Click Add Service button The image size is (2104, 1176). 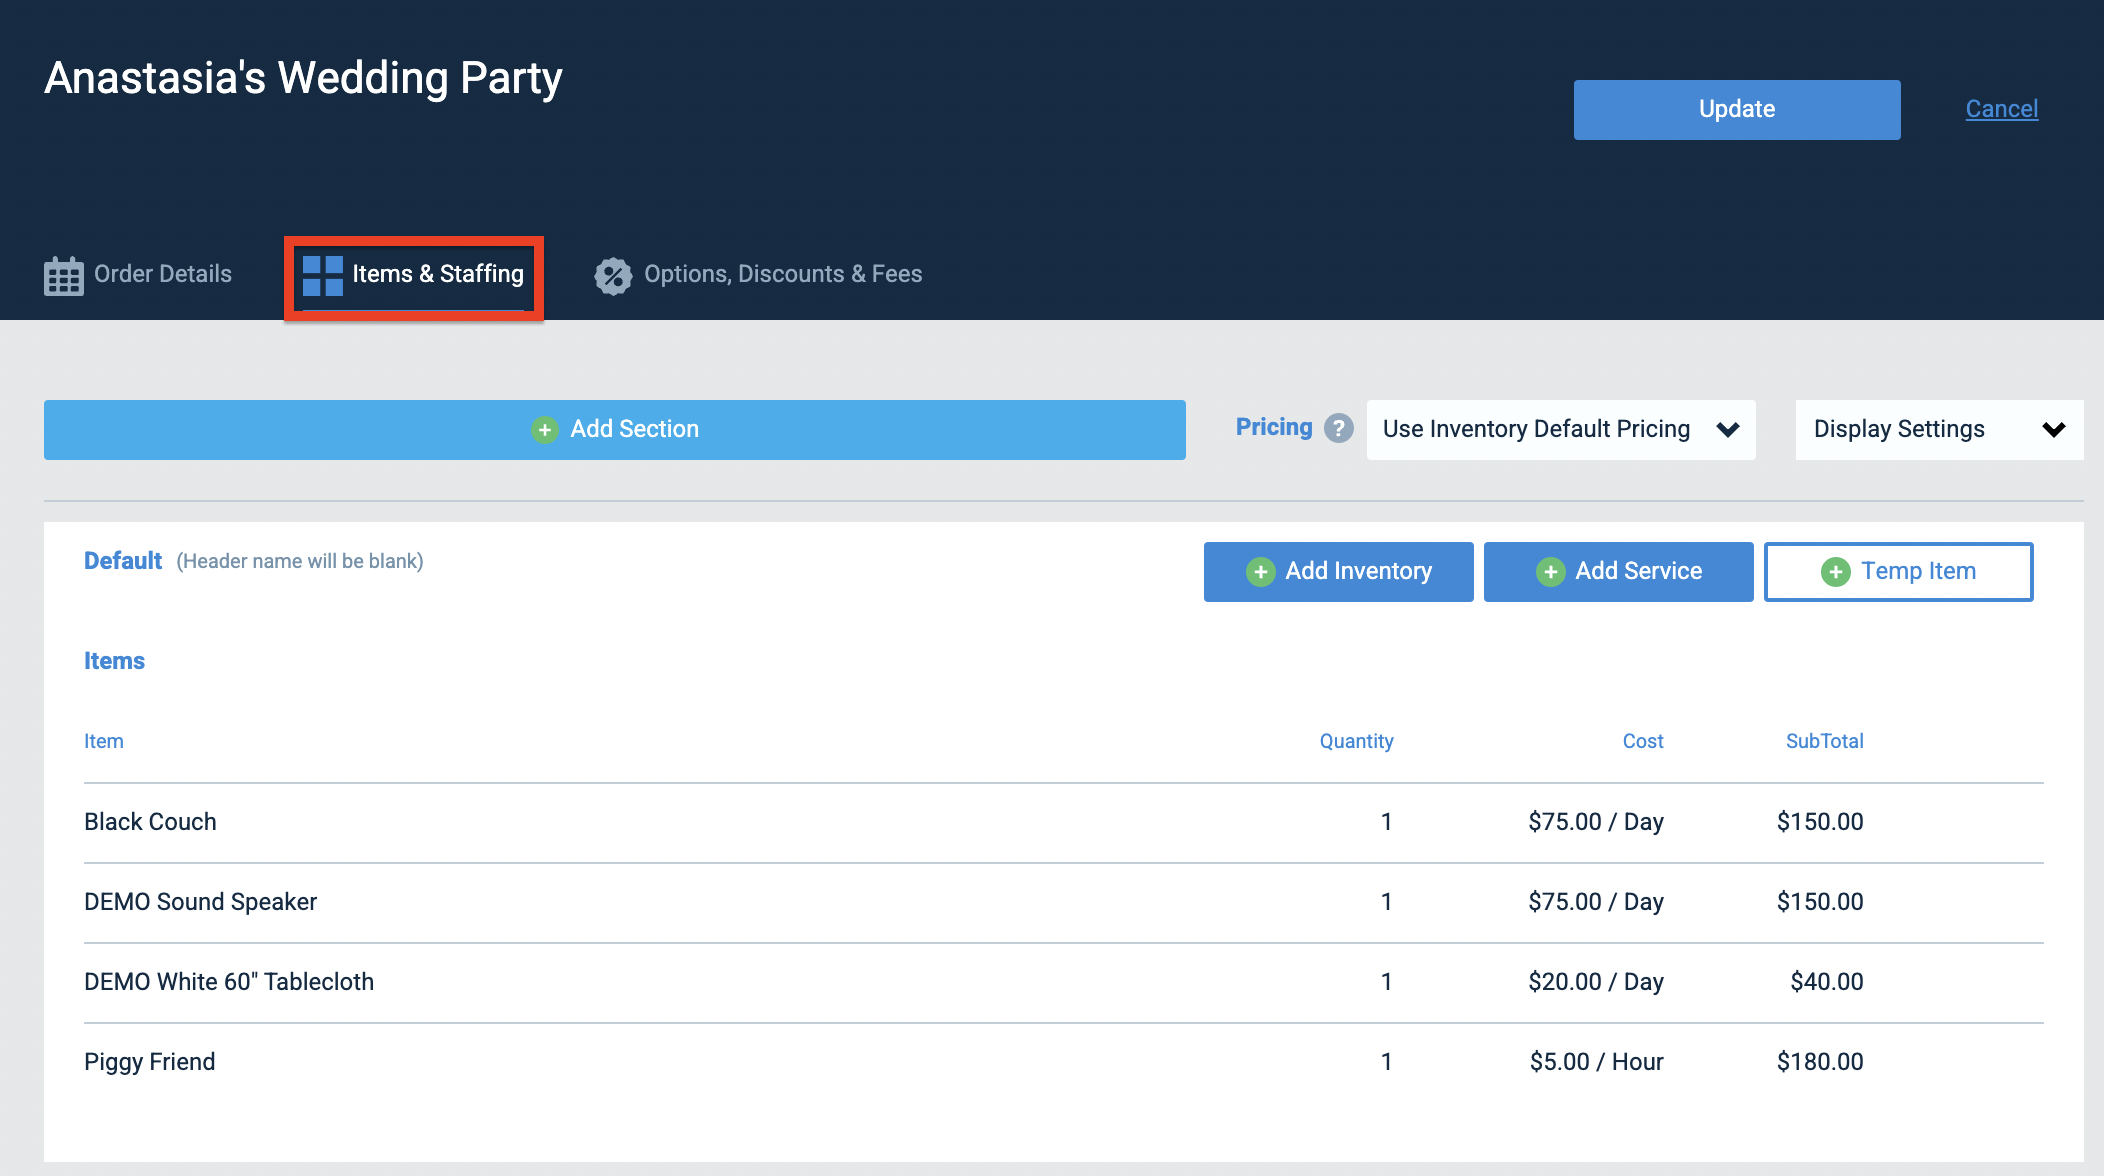tap(1619, 572)
